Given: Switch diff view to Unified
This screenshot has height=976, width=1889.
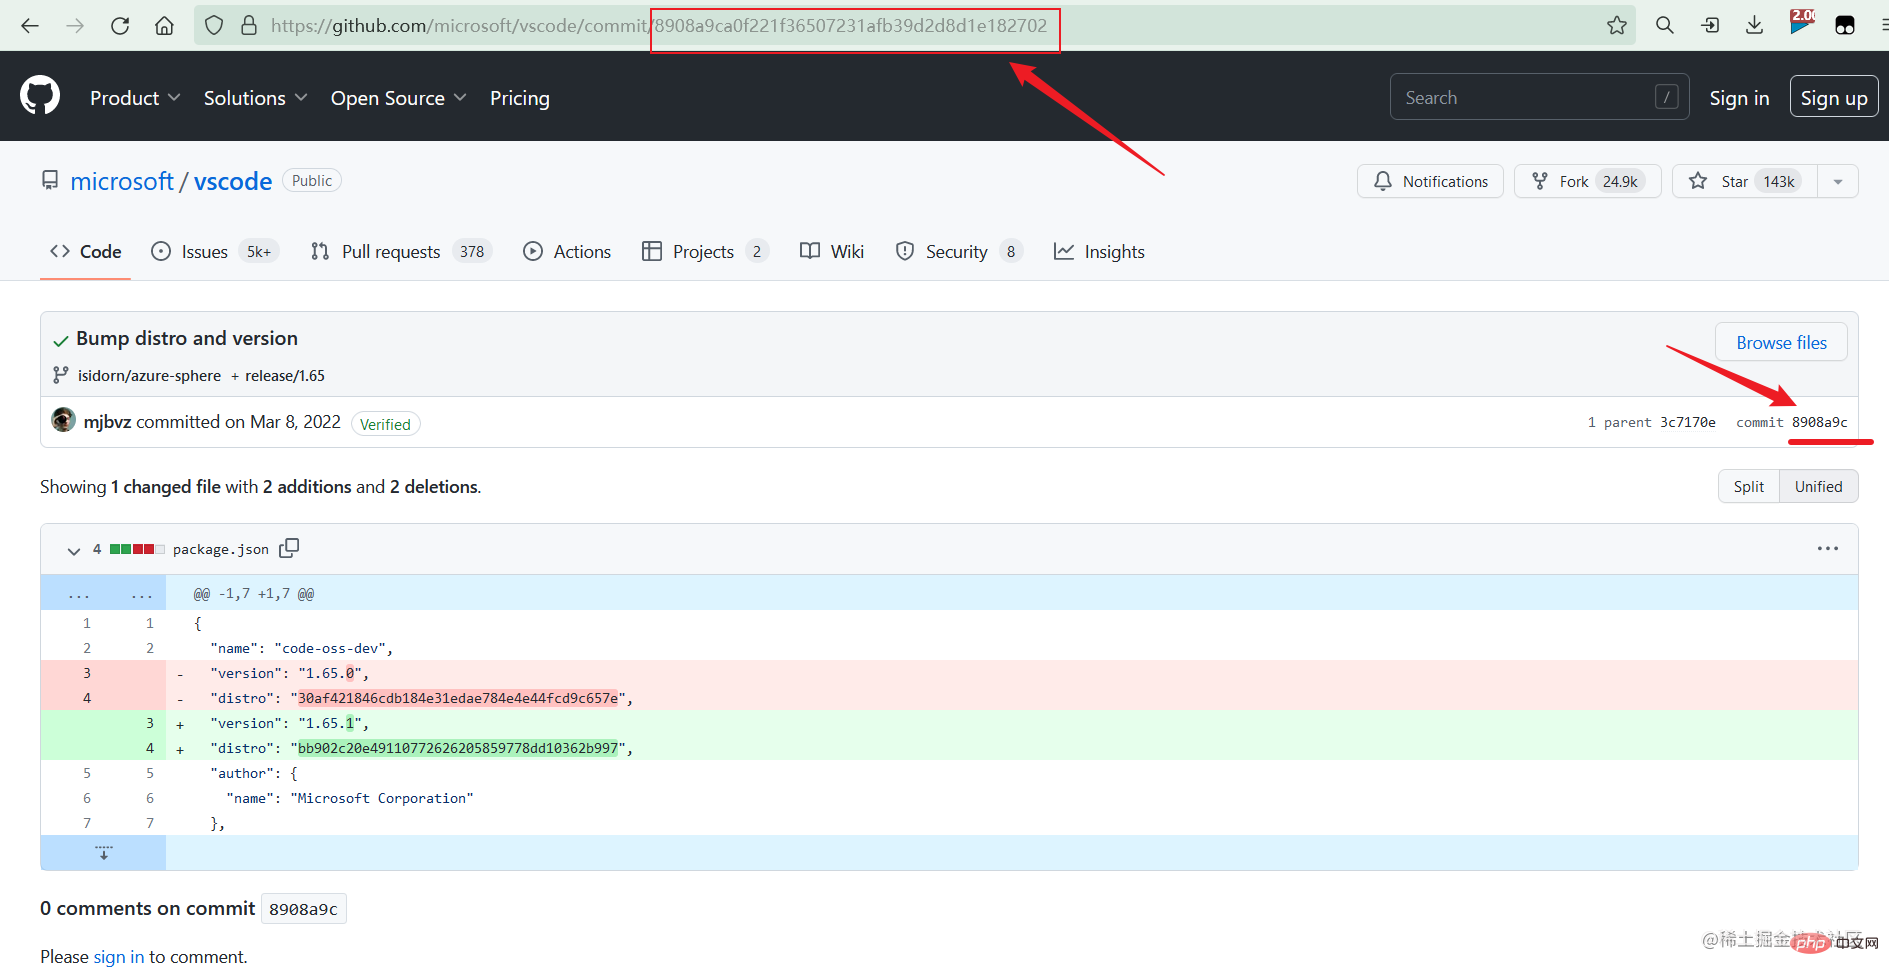Looking at the screenshot, I should [1817, 487].
